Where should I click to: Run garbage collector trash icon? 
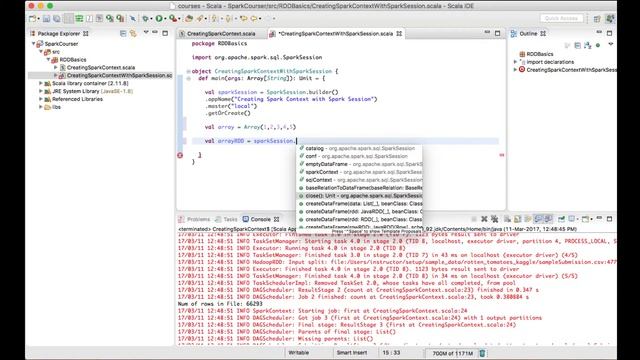(482, 353)
